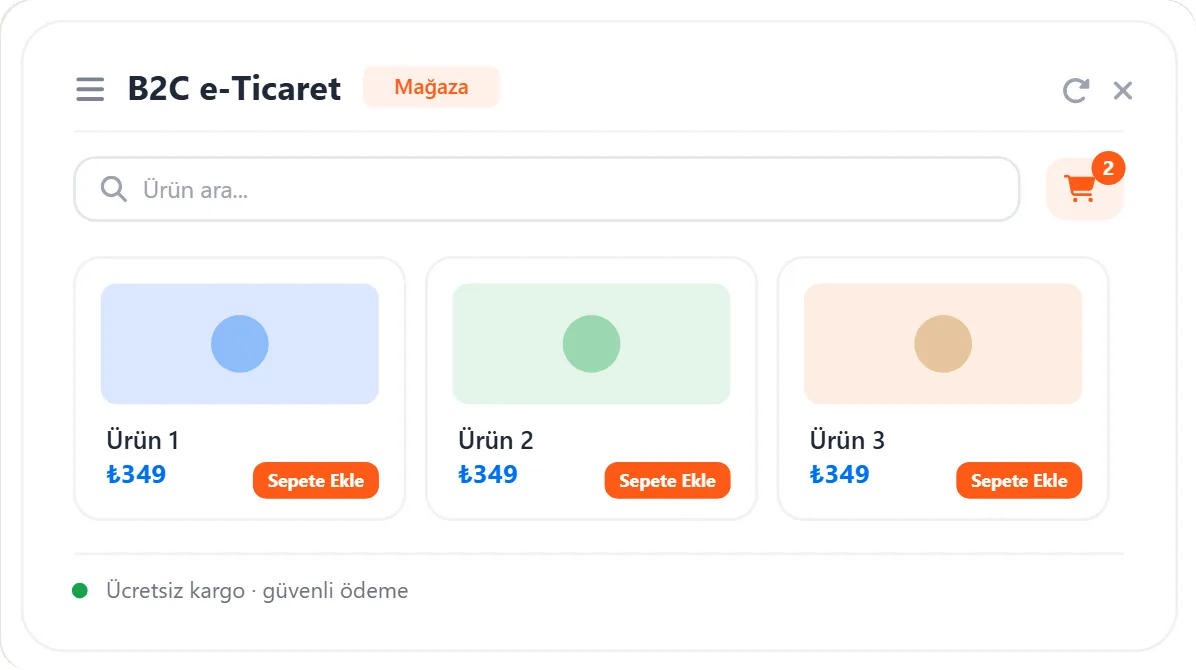Image resolution: width=1196 pixels, height=670 pixels.
Task: Open the blue Ürün 1 image
Action: pos(240,344)
